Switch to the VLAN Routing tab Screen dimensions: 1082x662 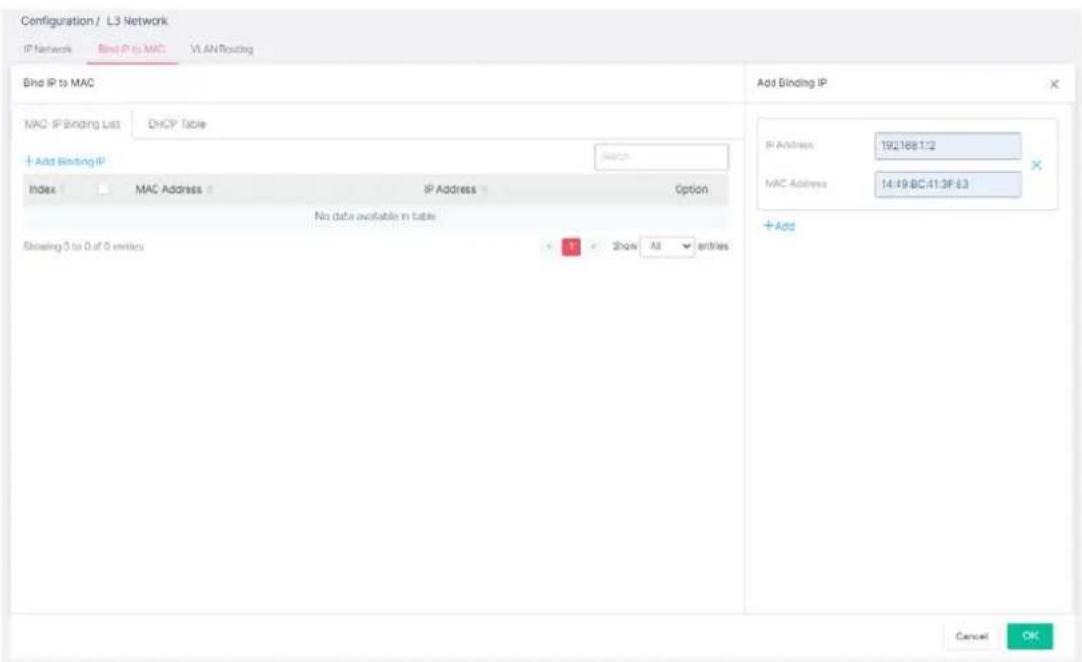pyautogui.click(x=222, y=49)
